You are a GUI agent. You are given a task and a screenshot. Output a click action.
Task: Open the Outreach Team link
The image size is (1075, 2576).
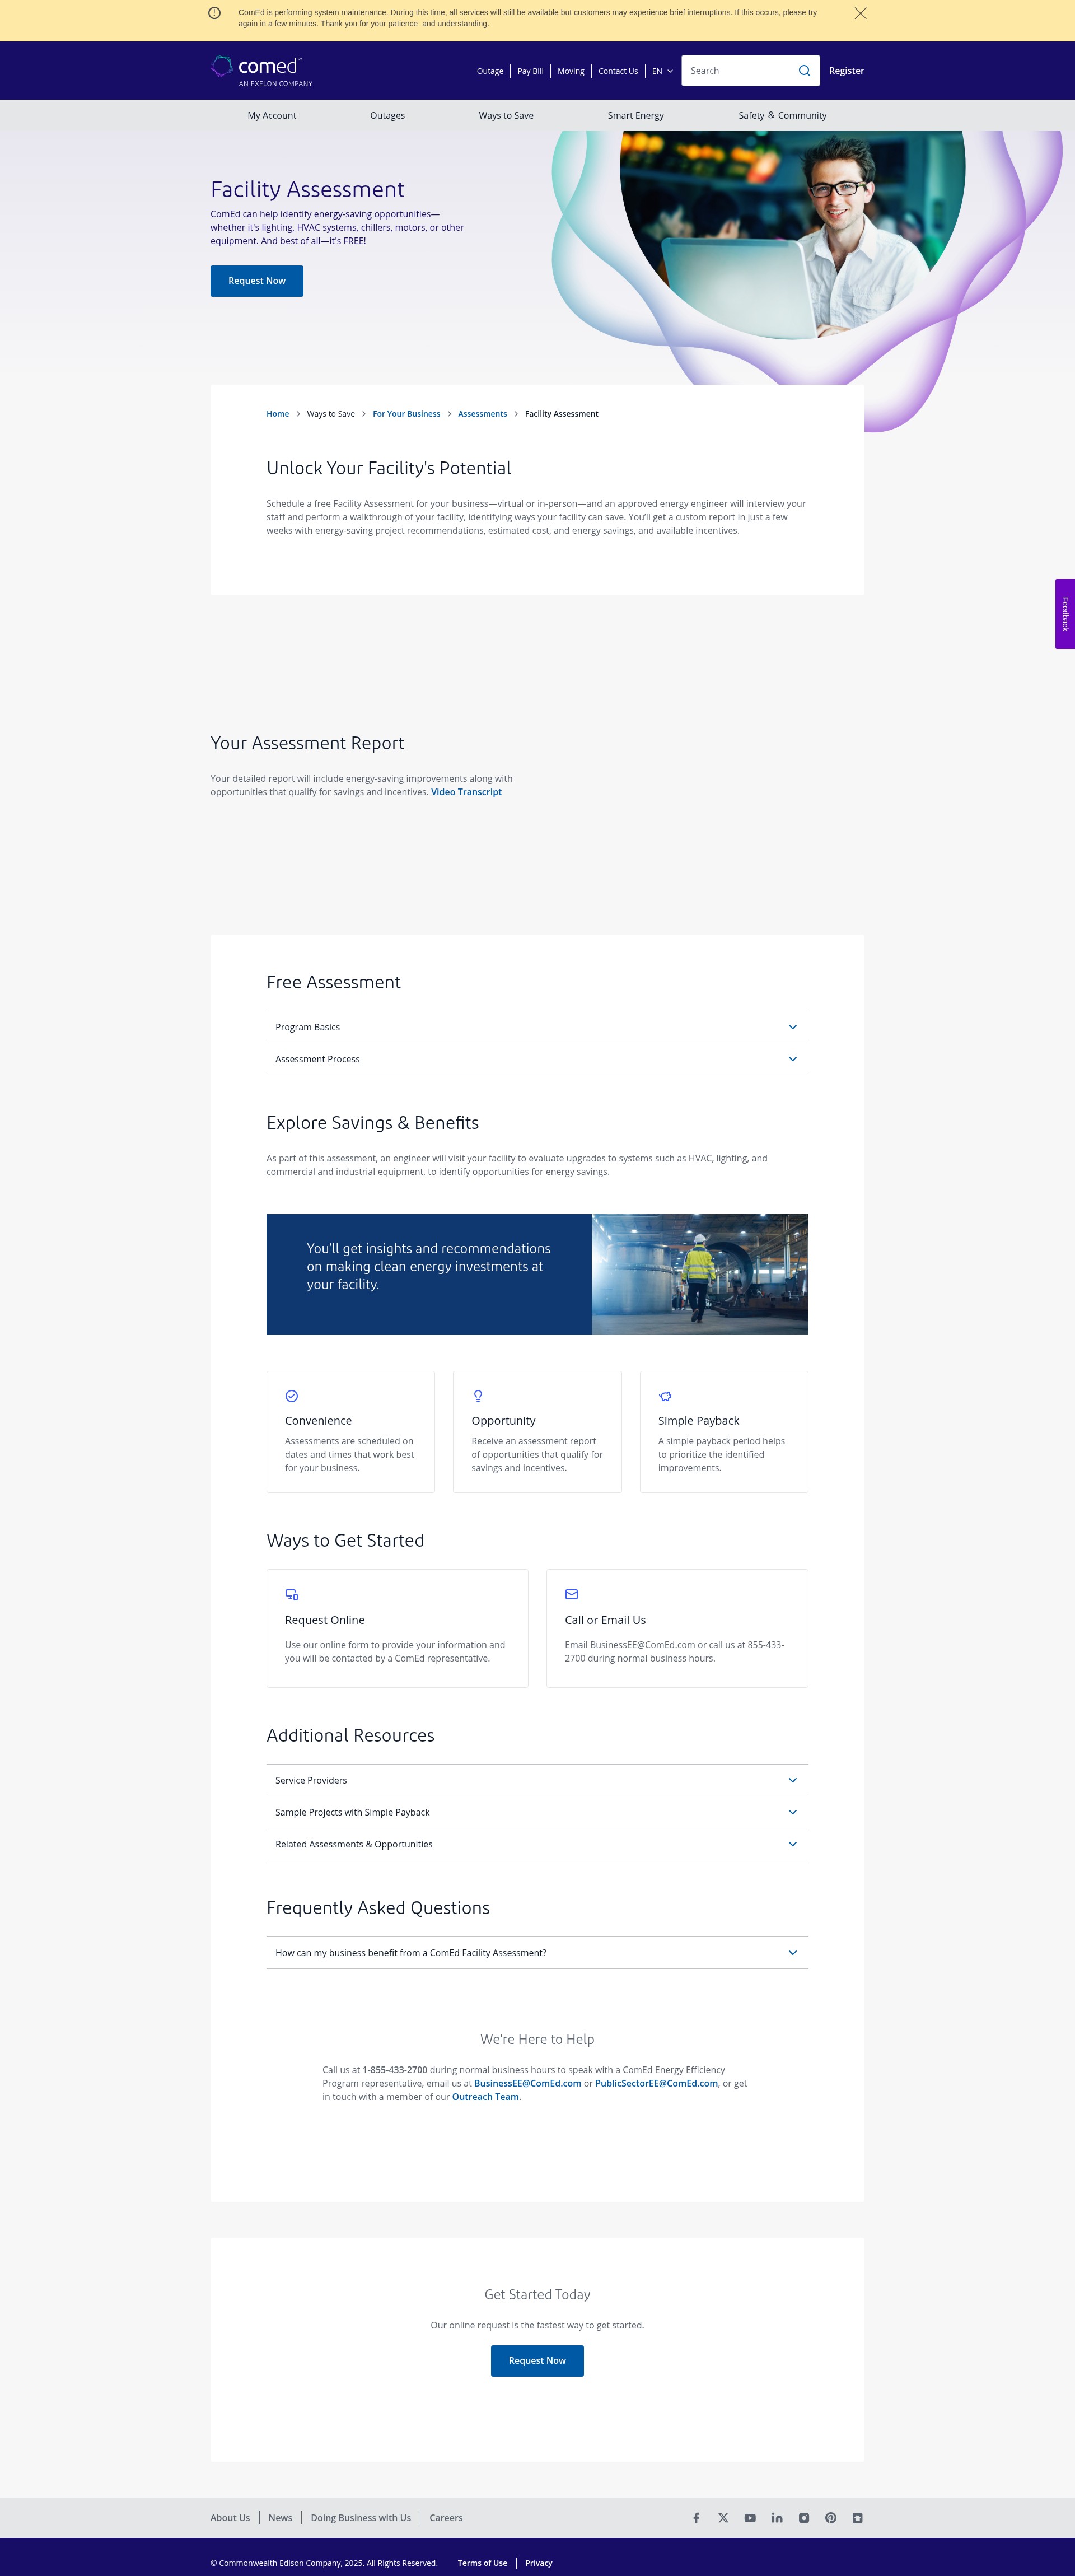(x=485, y=2097)
